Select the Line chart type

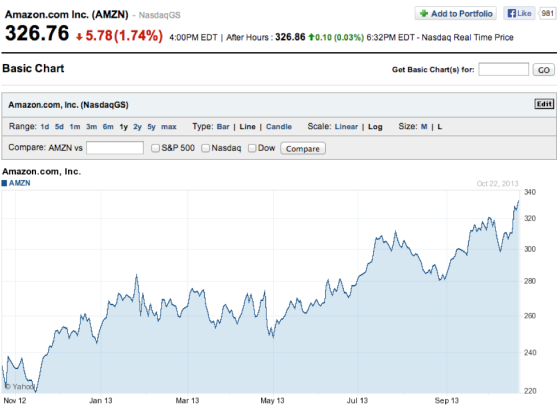coord(248,126)
